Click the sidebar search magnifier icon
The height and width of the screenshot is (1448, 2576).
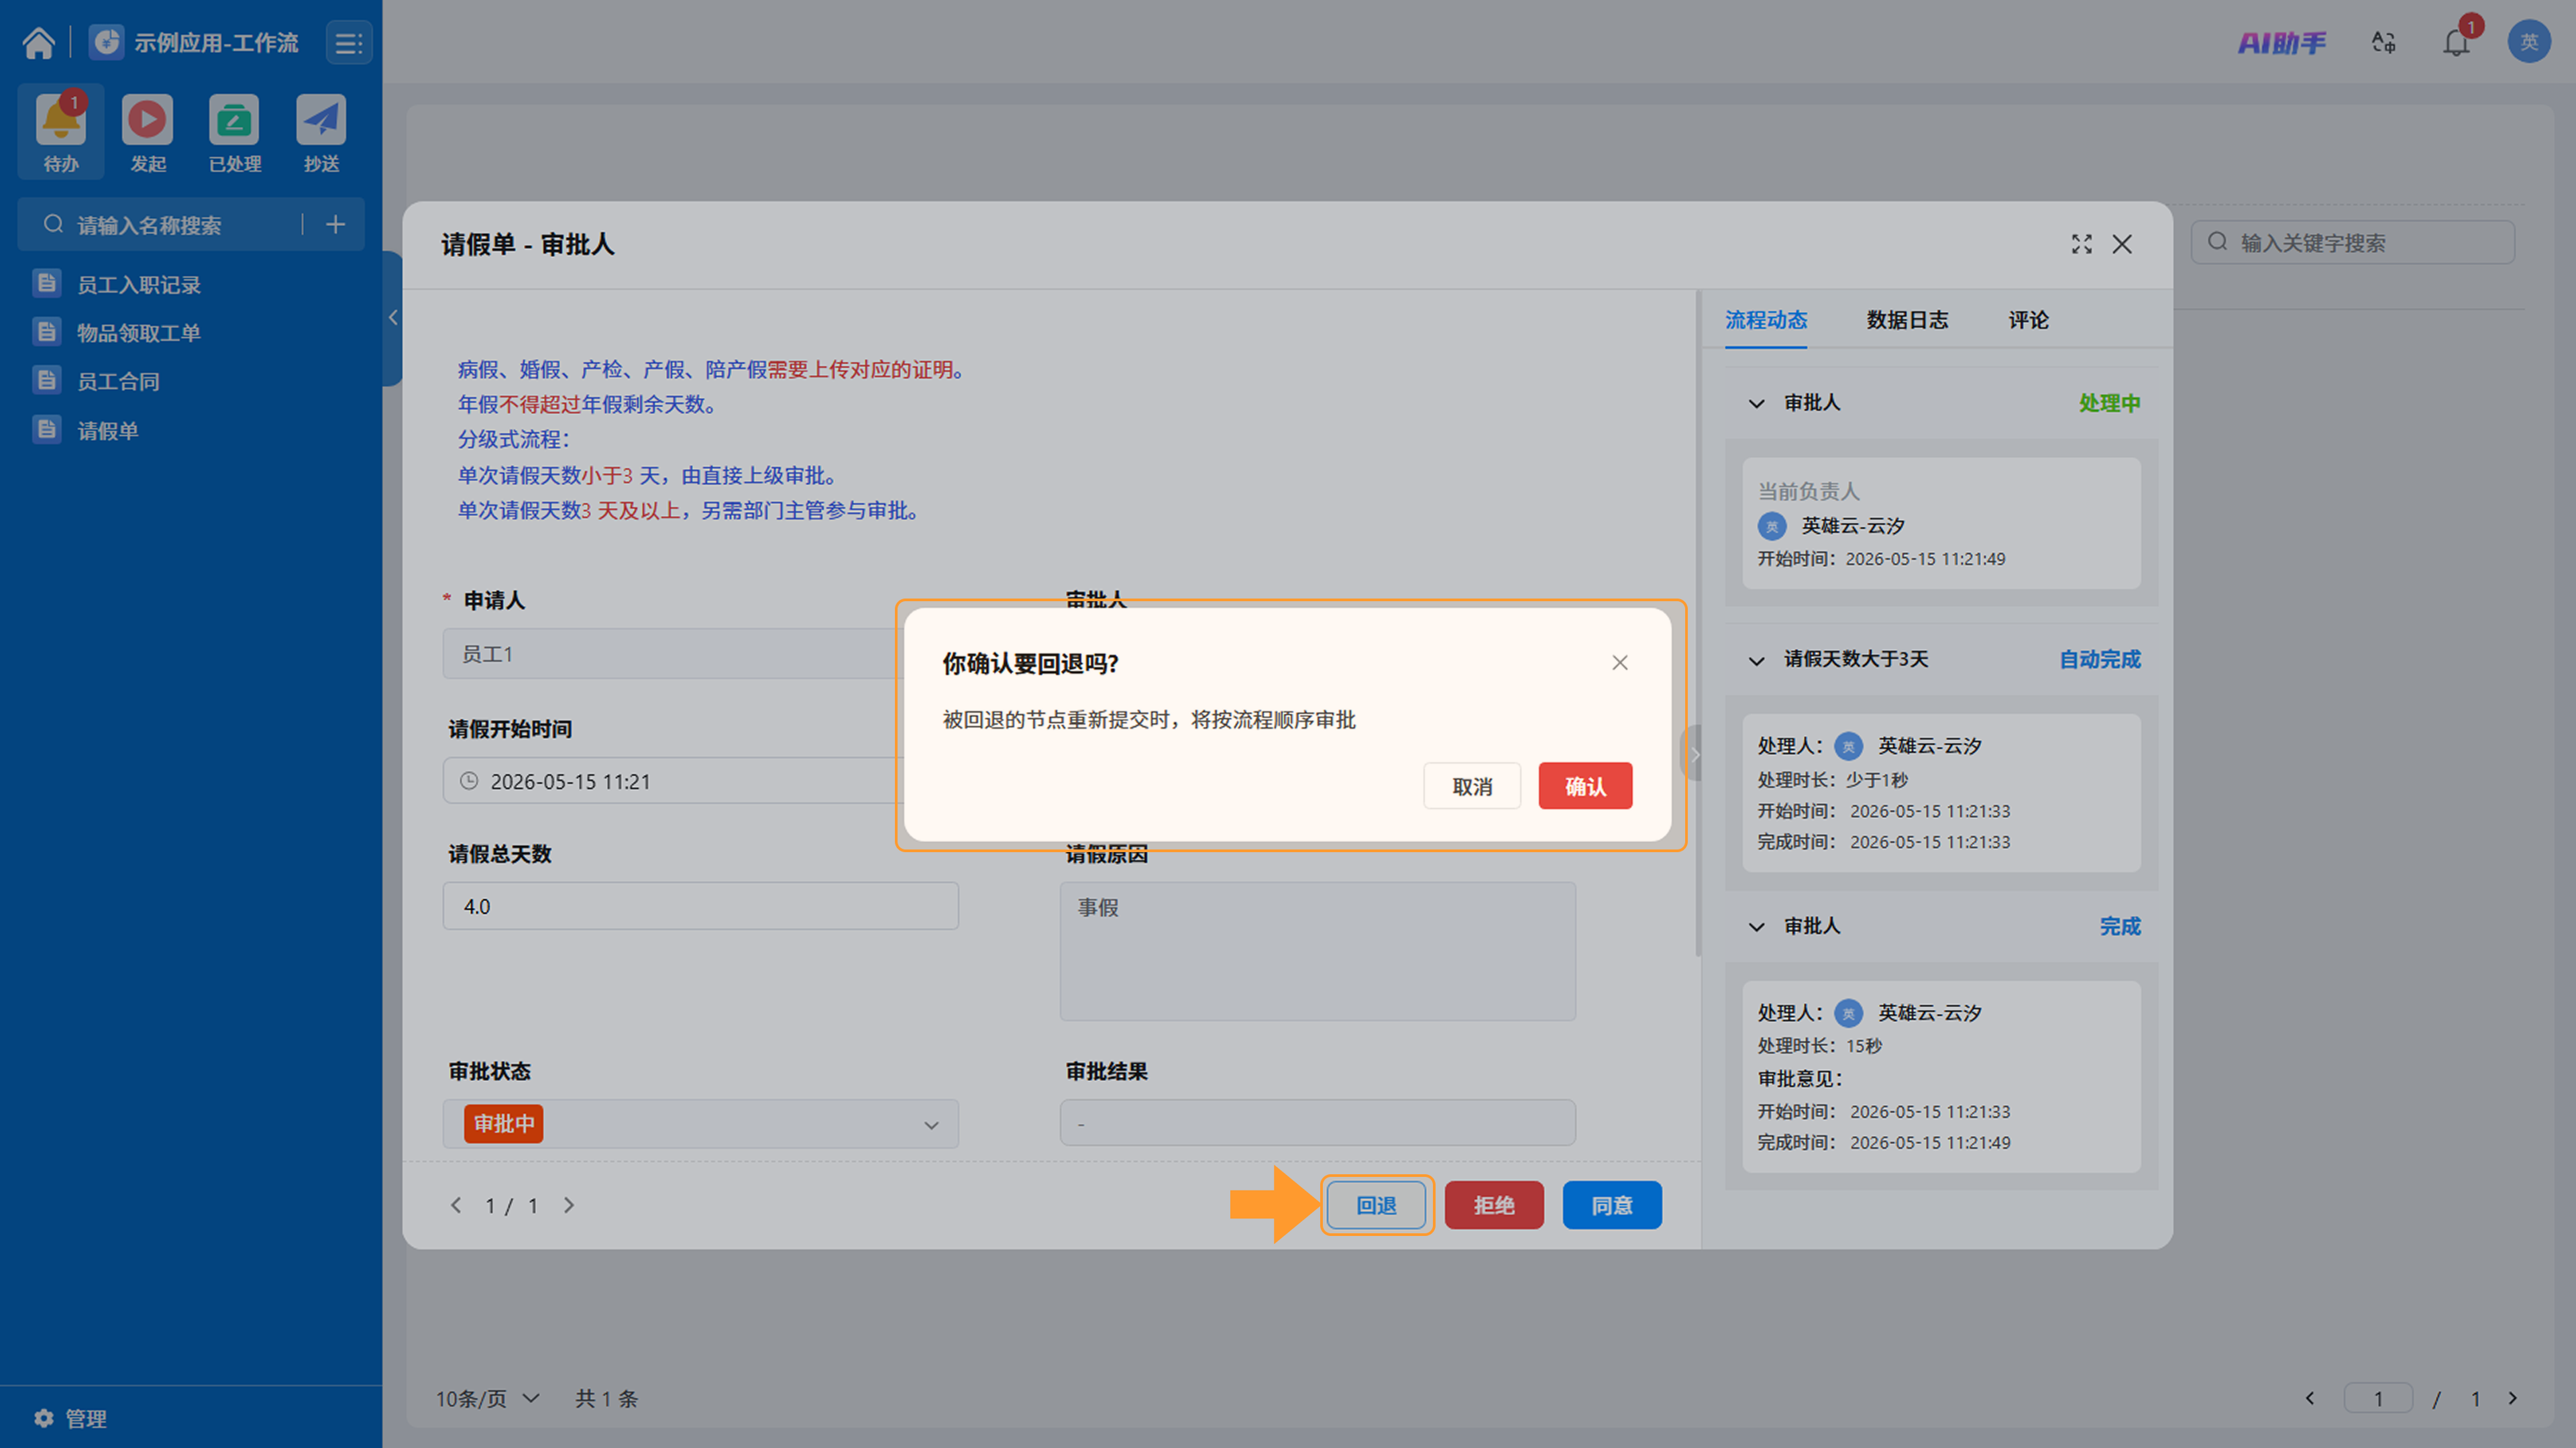tap(54, 224)
